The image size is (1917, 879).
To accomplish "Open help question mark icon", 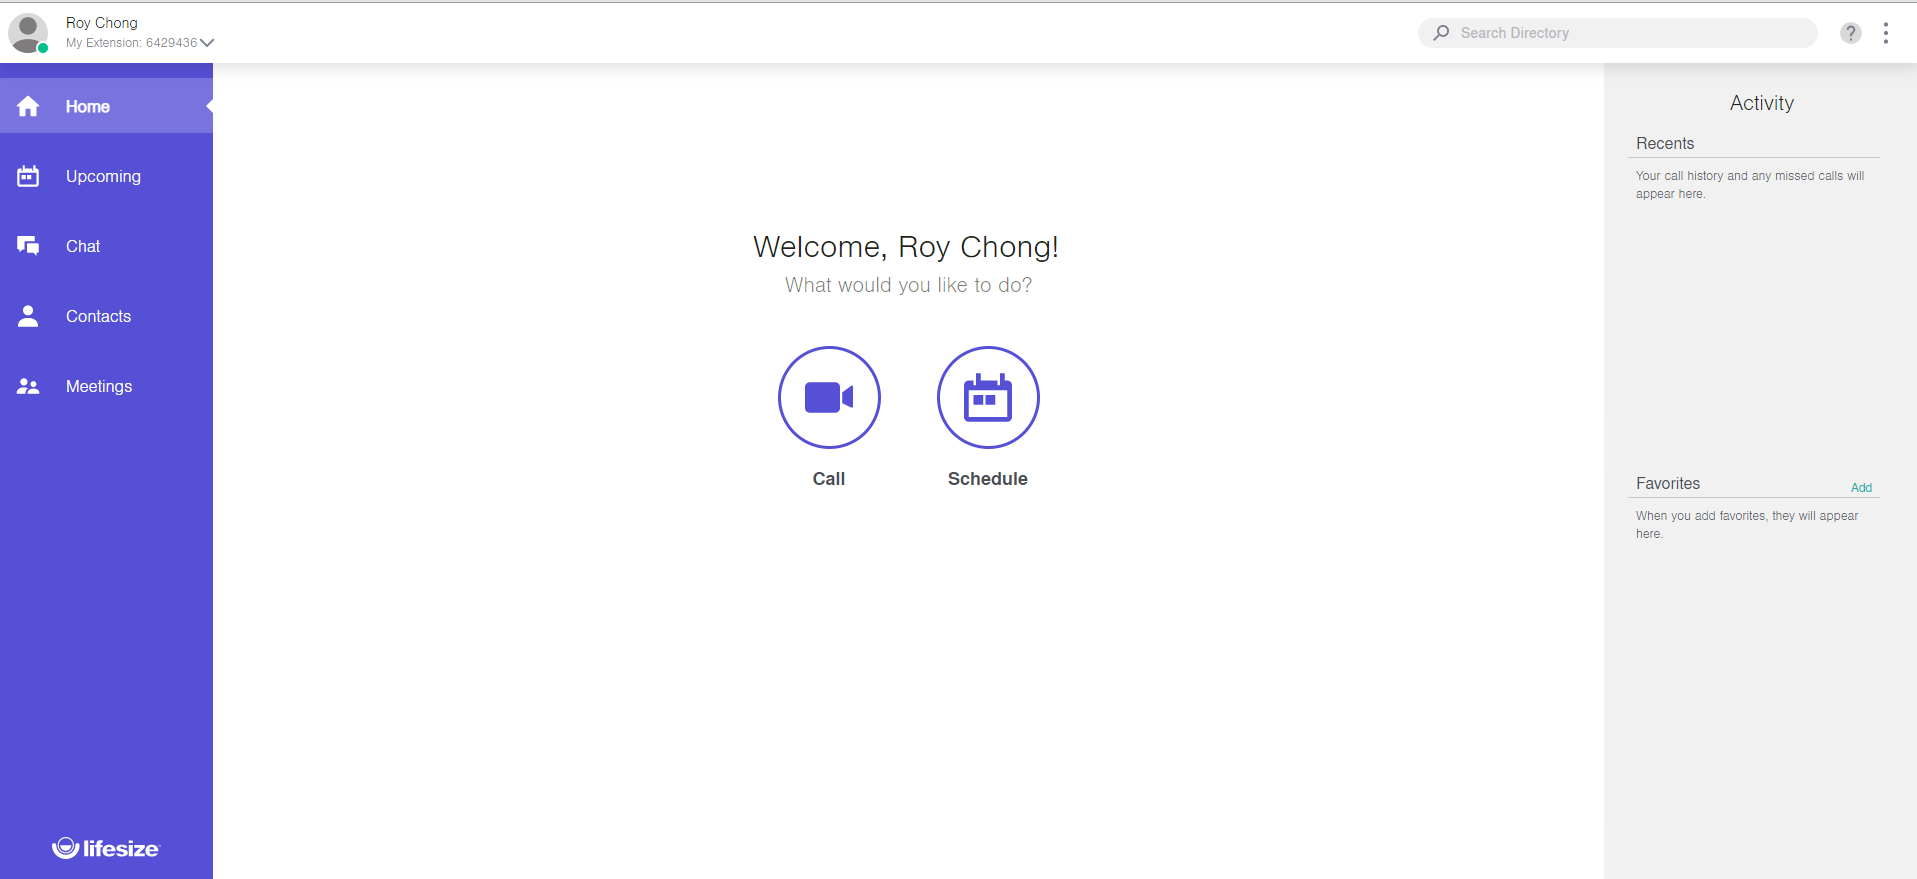I will tap(1851, 33).
